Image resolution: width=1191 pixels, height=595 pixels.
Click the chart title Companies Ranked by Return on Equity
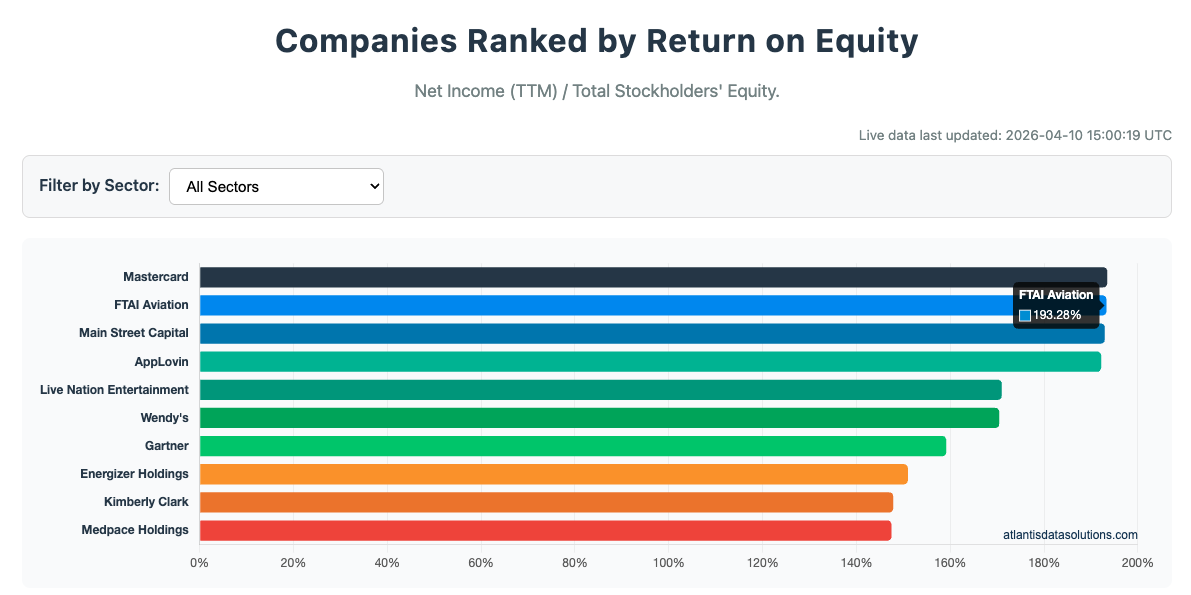click(x=596, y=41)
